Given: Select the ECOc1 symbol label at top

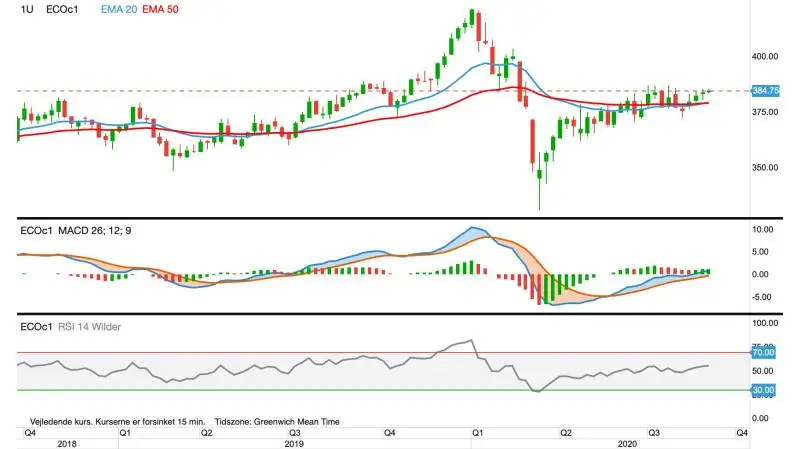Looking at the screenshot, I should [62, 9].
